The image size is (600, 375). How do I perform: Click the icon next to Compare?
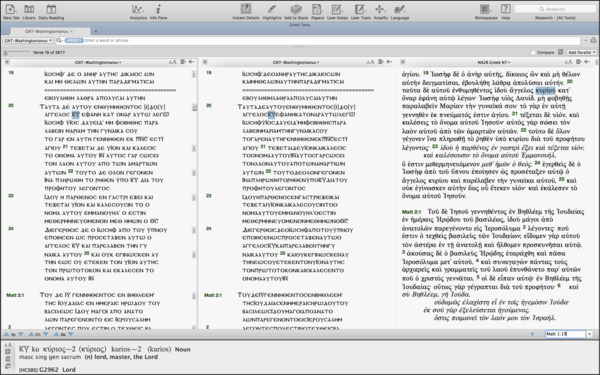point(561,52)
